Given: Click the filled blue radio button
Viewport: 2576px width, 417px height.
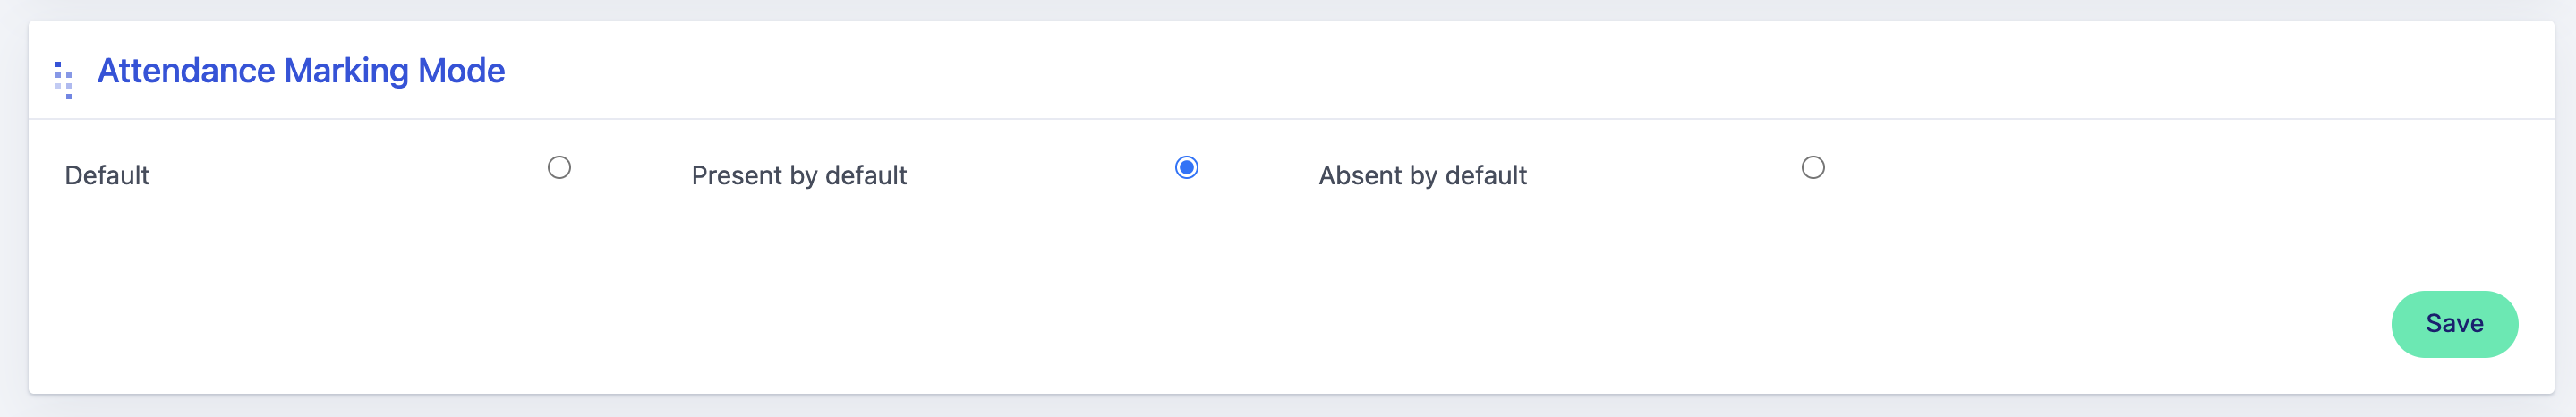Looking at the screenshot, I should coord(1186,168).
